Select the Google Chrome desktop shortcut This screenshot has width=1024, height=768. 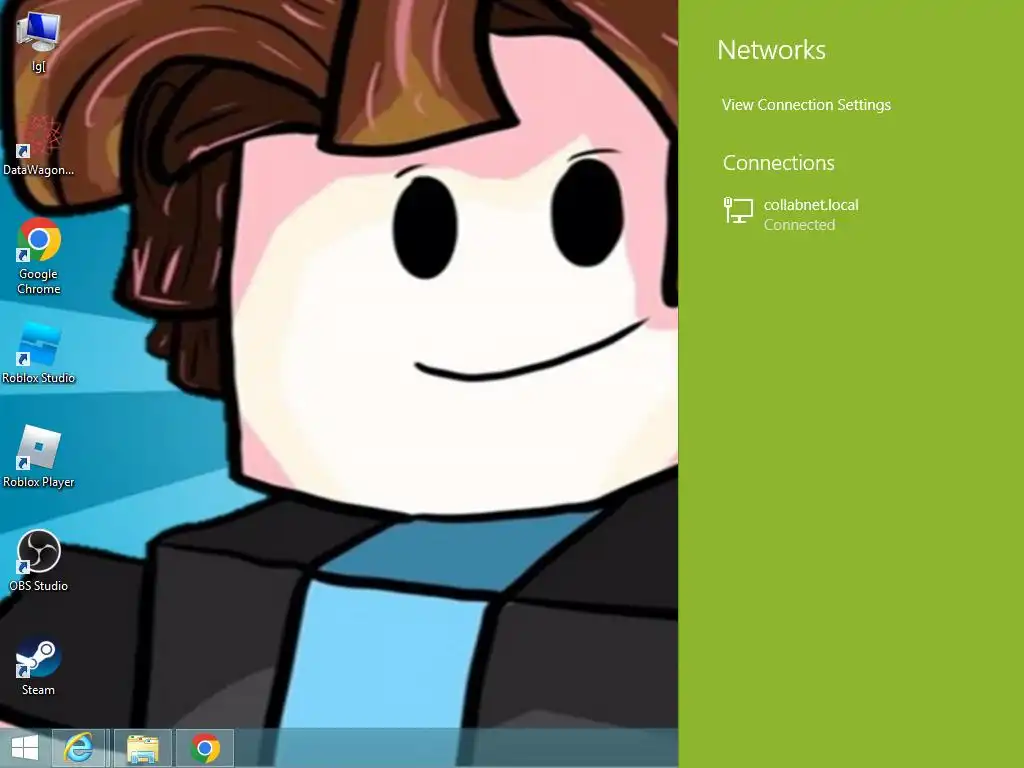[38, 256]
